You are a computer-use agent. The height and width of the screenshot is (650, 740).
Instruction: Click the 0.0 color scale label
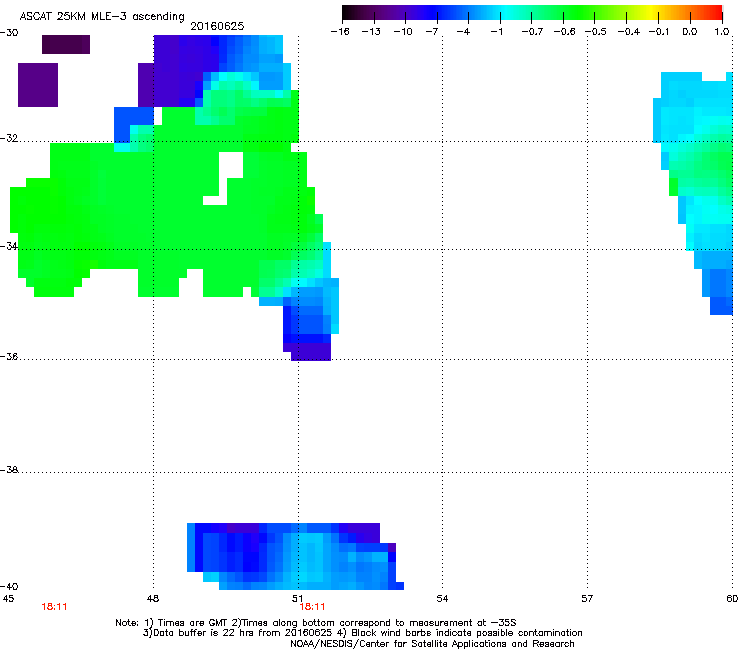click(690, 32)
